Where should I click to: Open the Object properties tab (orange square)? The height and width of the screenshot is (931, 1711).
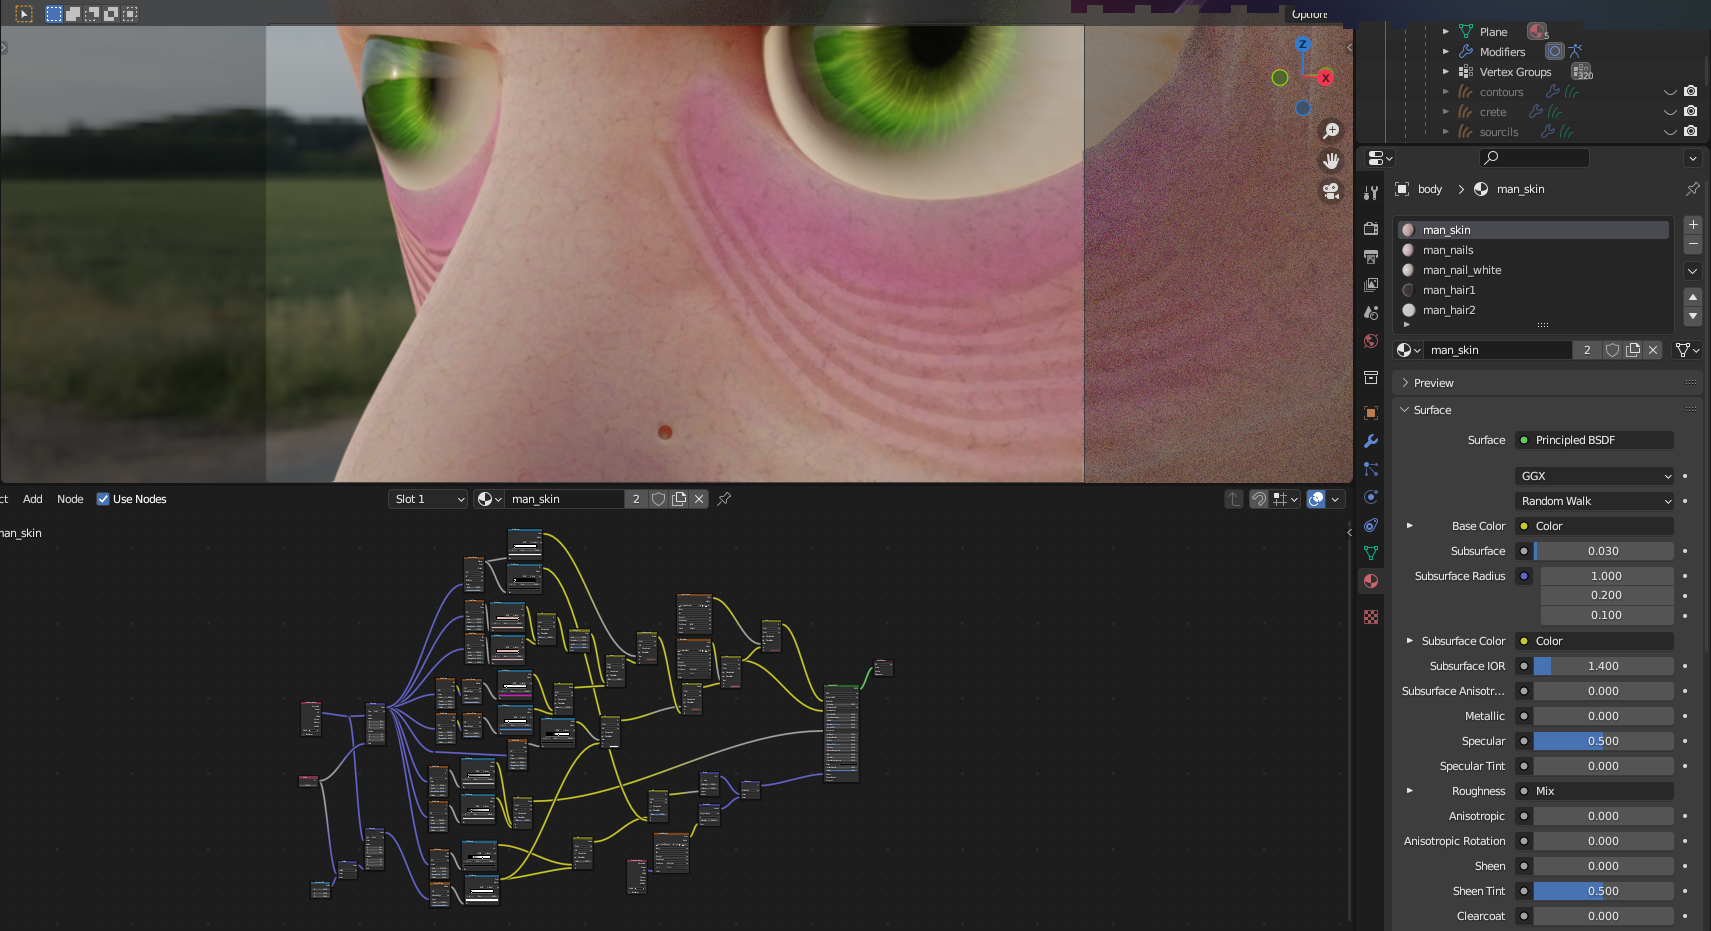[1371, 413]
